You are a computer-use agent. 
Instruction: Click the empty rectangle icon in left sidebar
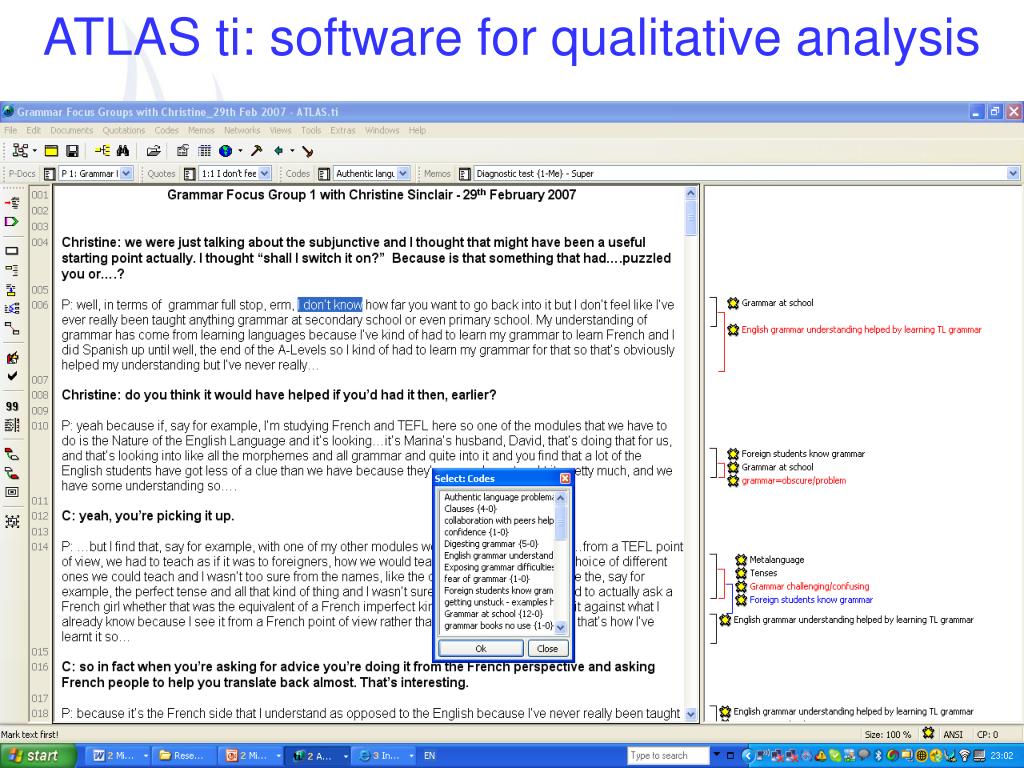coord(12,251)
